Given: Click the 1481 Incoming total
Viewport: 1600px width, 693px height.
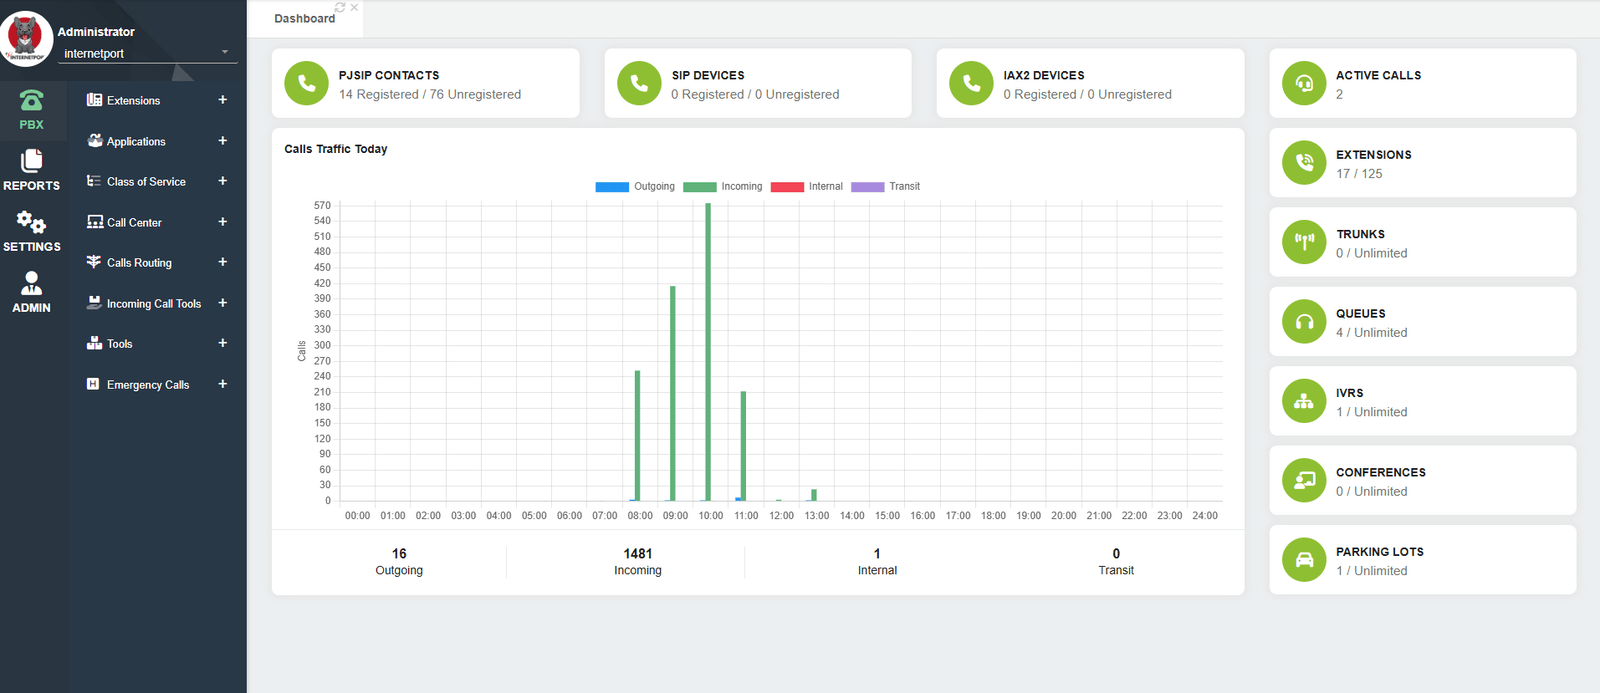Looking at the screenshot, I should click(x=638, y=554).
